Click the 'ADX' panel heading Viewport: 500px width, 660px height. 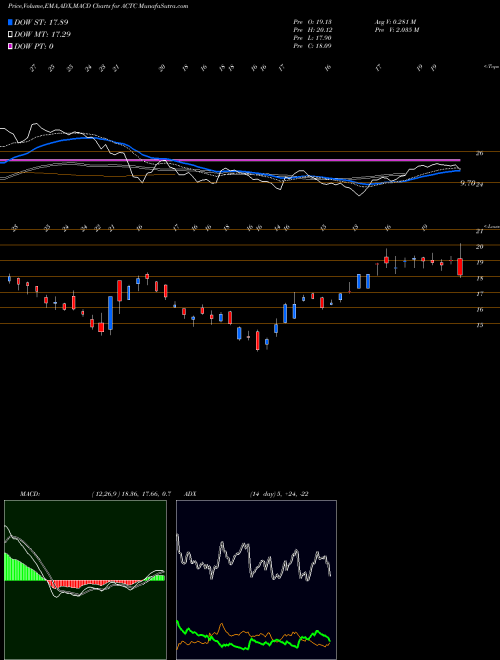[190, 494]
